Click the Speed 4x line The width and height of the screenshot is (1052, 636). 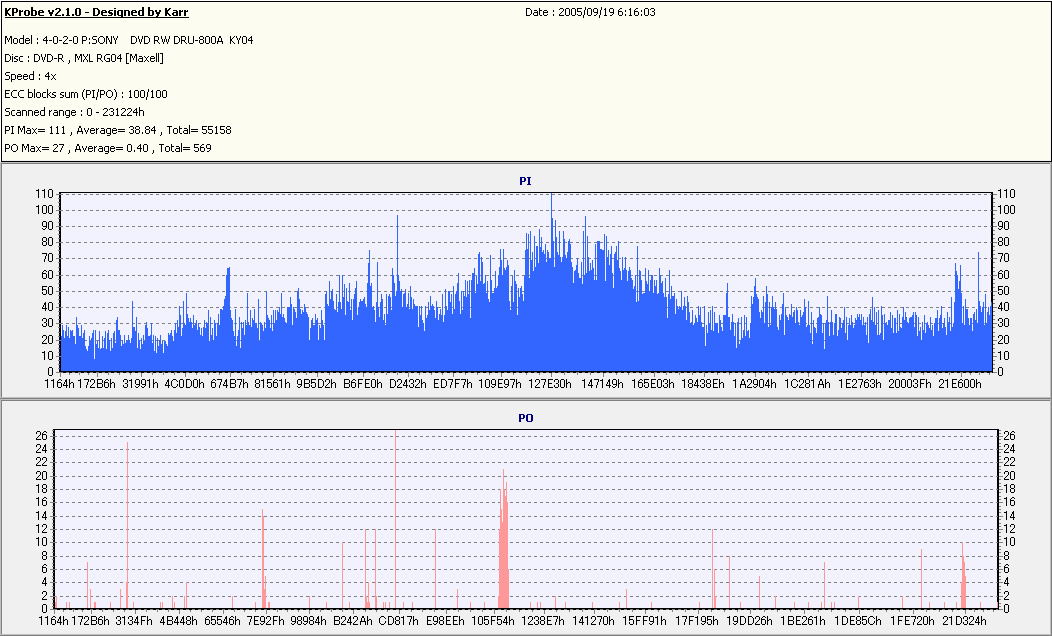(x=30, y=76)
